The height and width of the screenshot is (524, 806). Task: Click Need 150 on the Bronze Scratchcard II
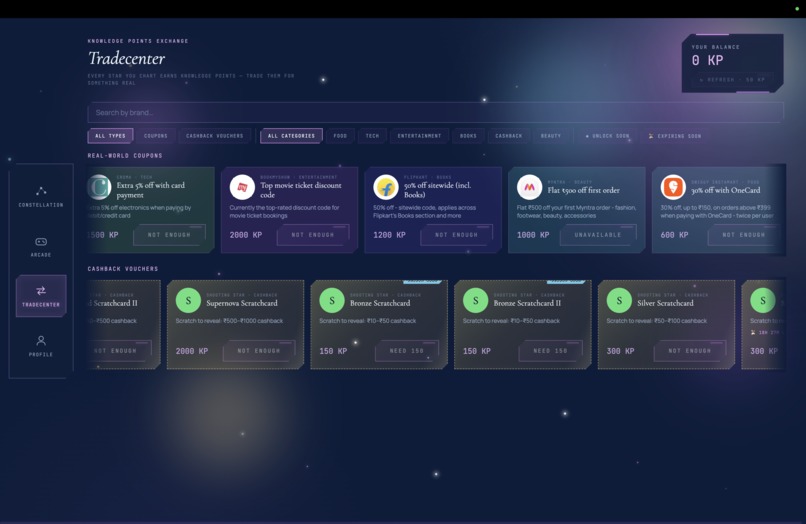(550, 351)
